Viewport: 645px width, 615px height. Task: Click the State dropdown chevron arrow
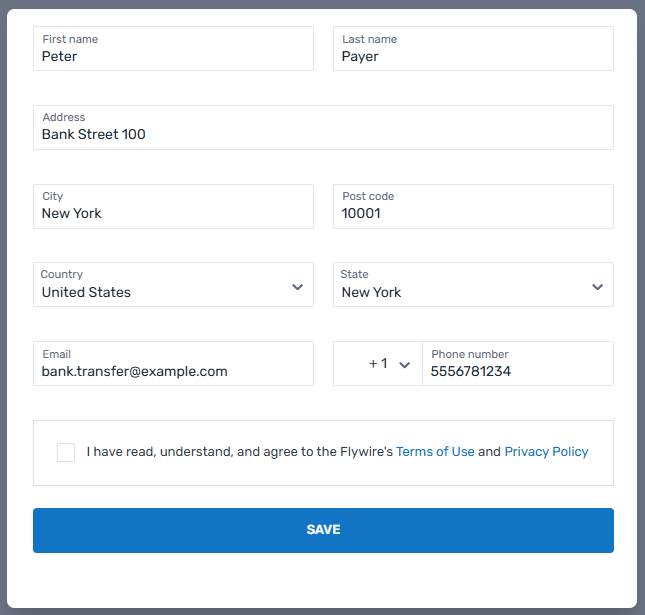[597, 287]
